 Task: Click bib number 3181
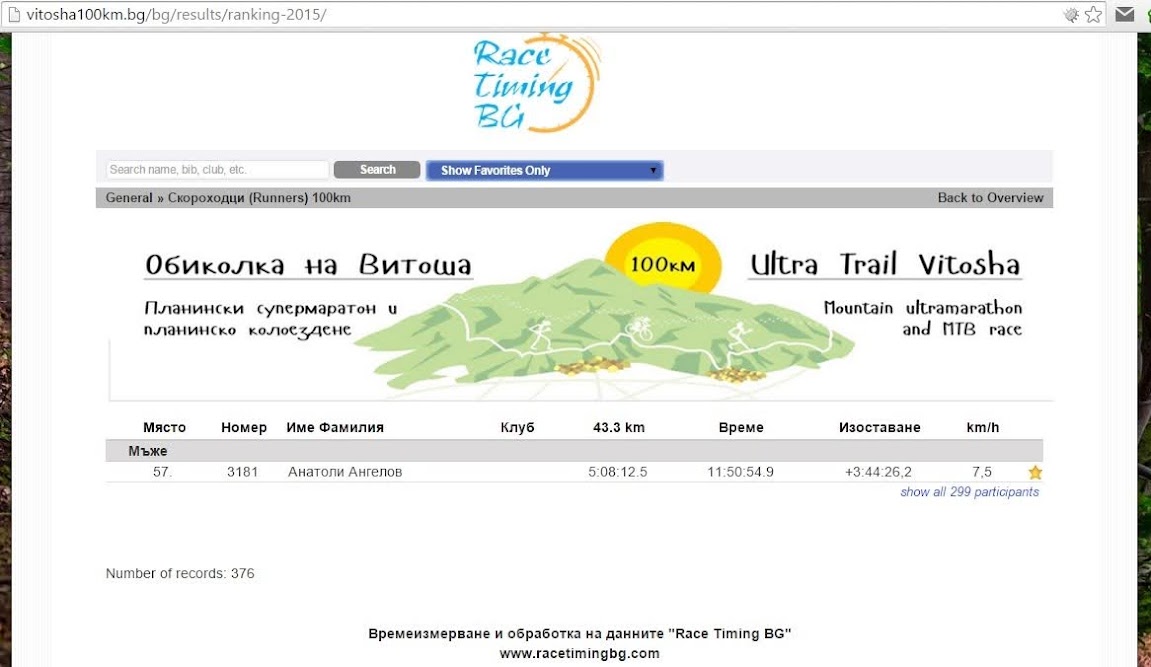tap(242, 472)
